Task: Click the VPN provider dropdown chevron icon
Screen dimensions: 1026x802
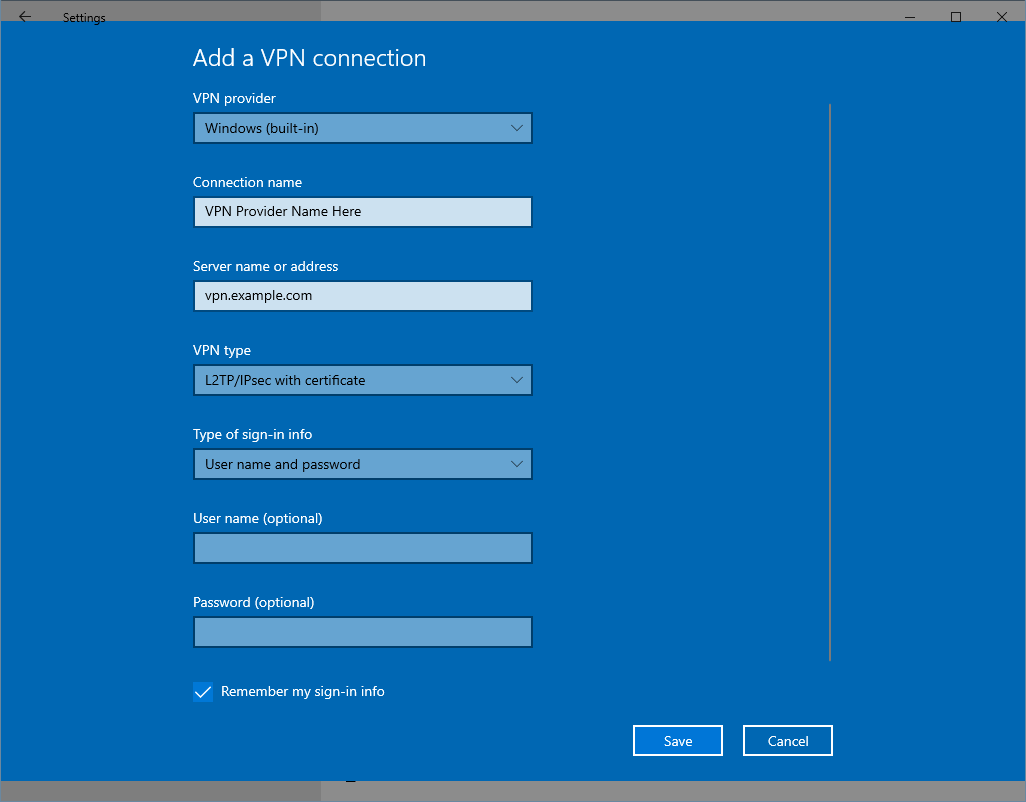Action: pos(517,128)
